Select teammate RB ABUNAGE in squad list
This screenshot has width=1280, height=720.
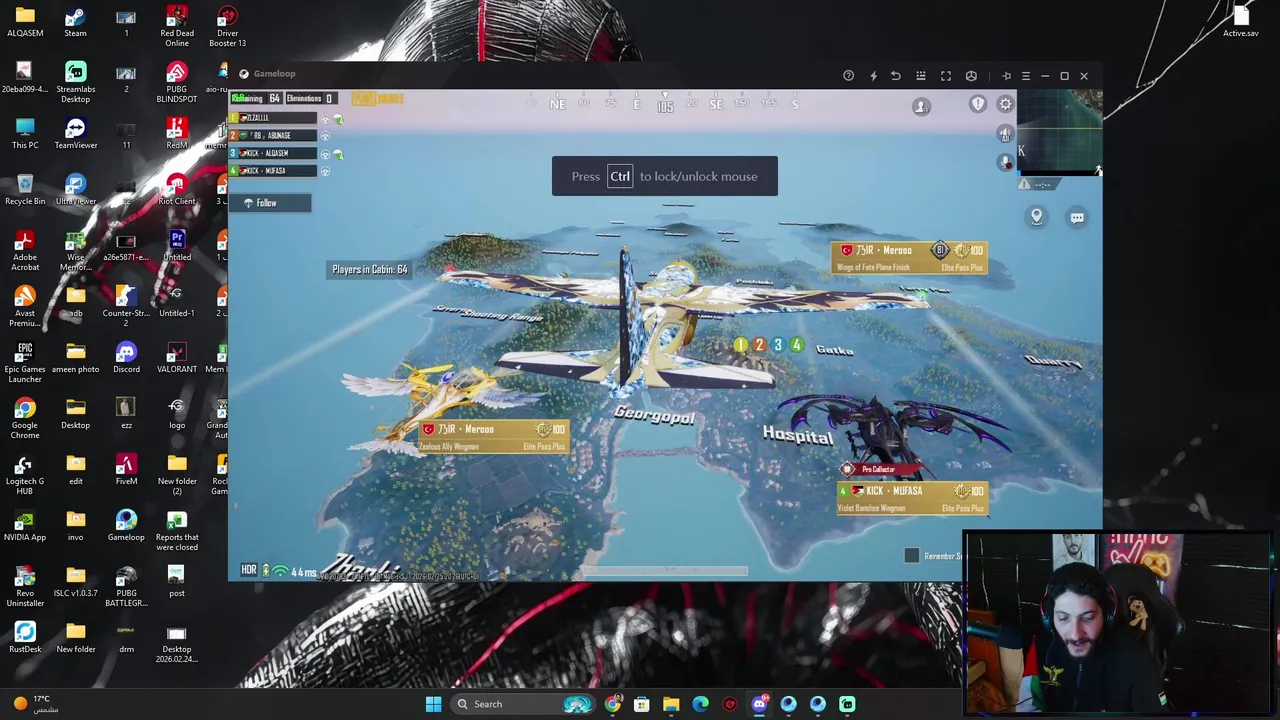coord(274,135)
